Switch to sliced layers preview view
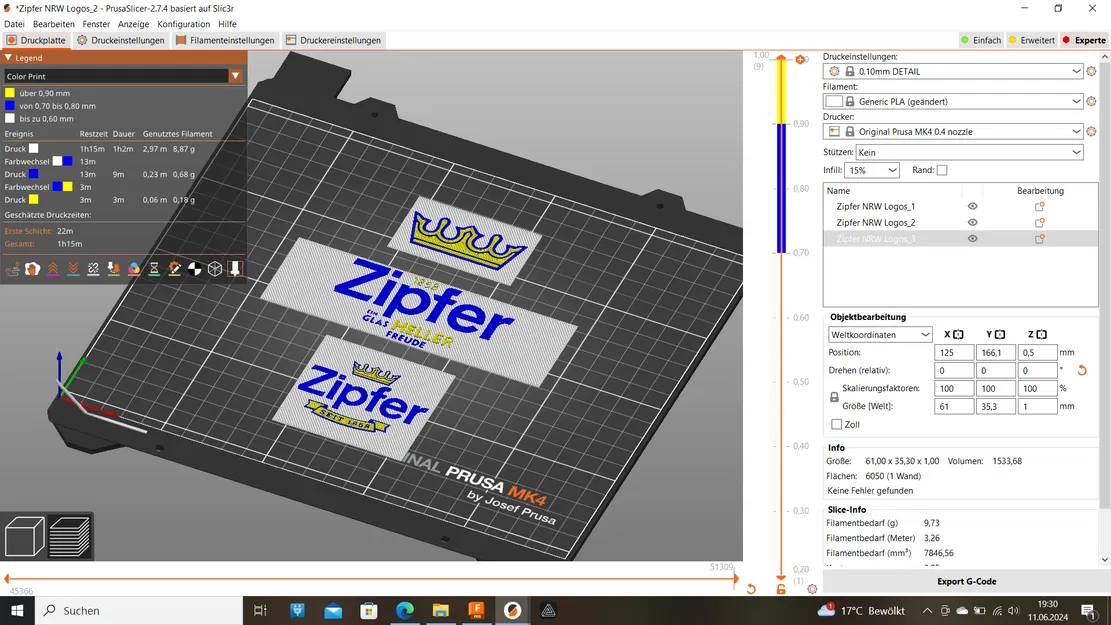The height and width of the screenshot is (625, 1111). coord(69,536)
